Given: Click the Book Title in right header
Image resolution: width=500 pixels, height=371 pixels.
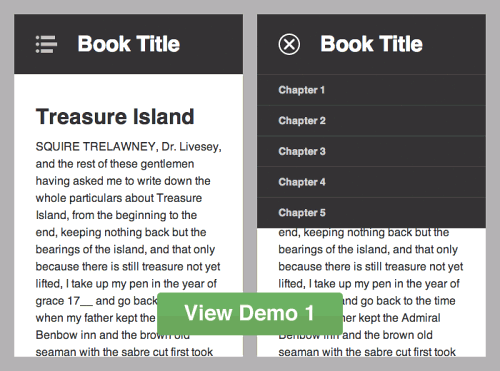Looking at the screenshot, I should click(x=371, y=44).
